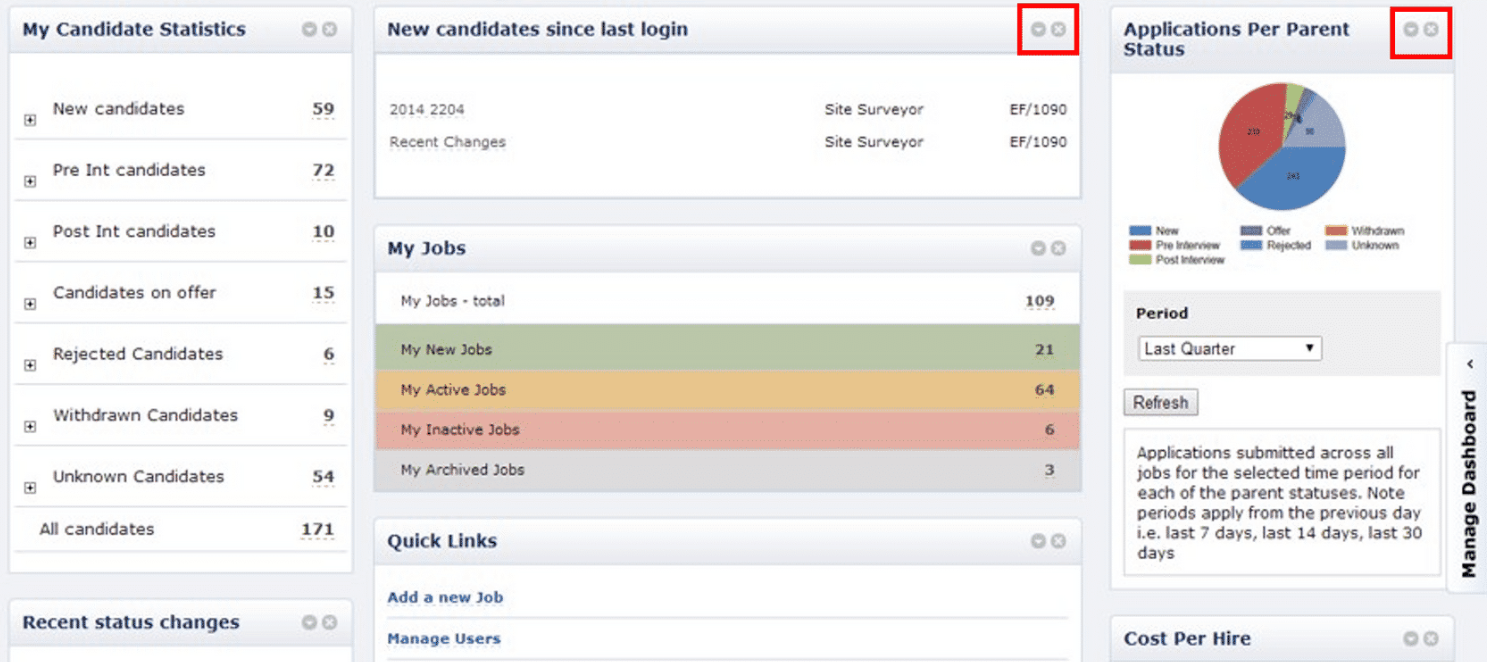The width and height of the screenshot is (1487, 662).
Task: Close the My Candidate Statistics widget
Action: pyautogui.click(x=329, y=30)
